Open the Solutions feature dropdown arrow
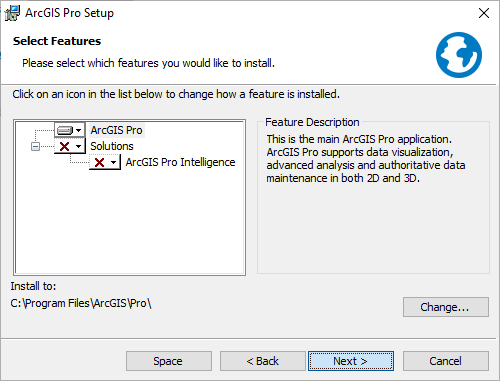Viewport: 500px width, 381px height. (79, 146)
